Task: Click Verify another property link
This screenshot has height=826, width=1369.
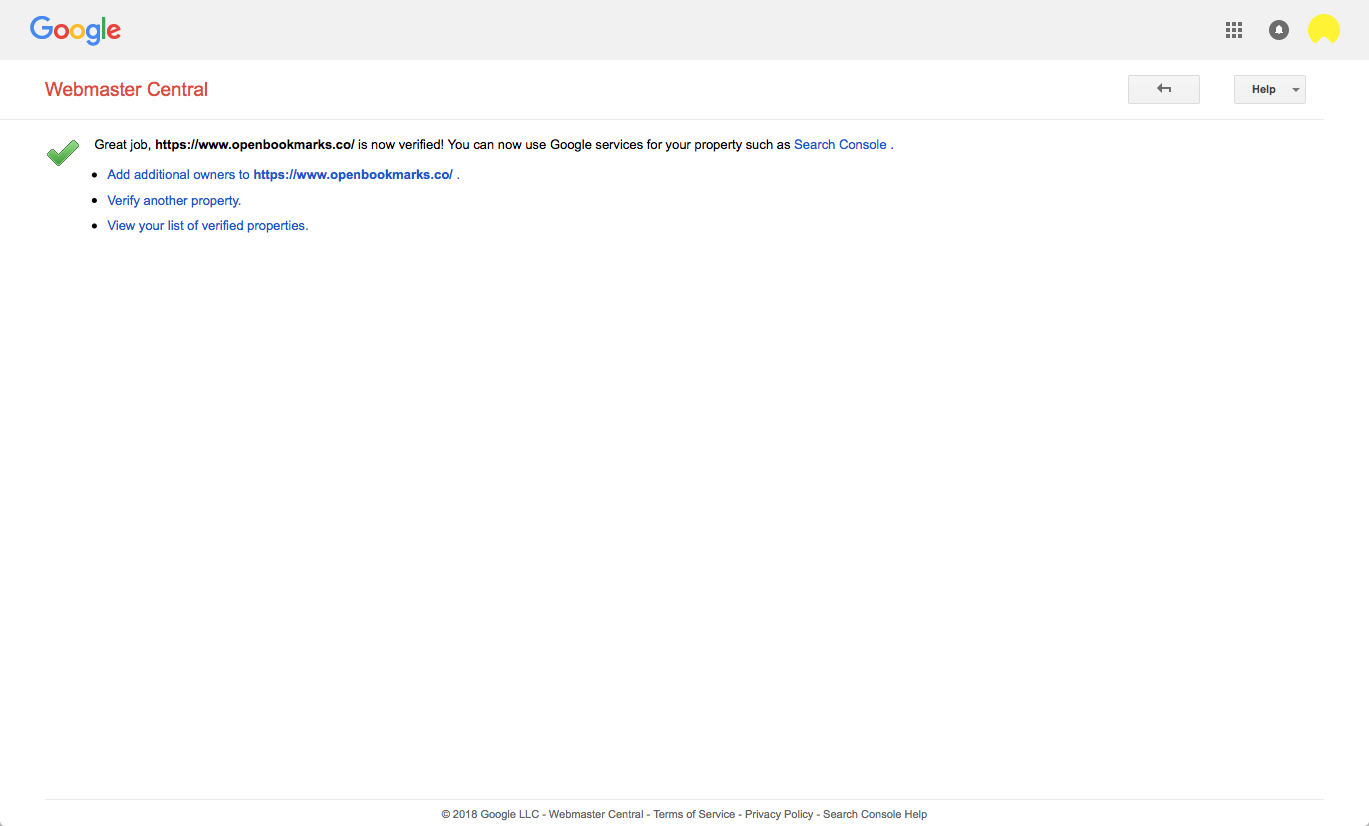Action: [174, 200]
